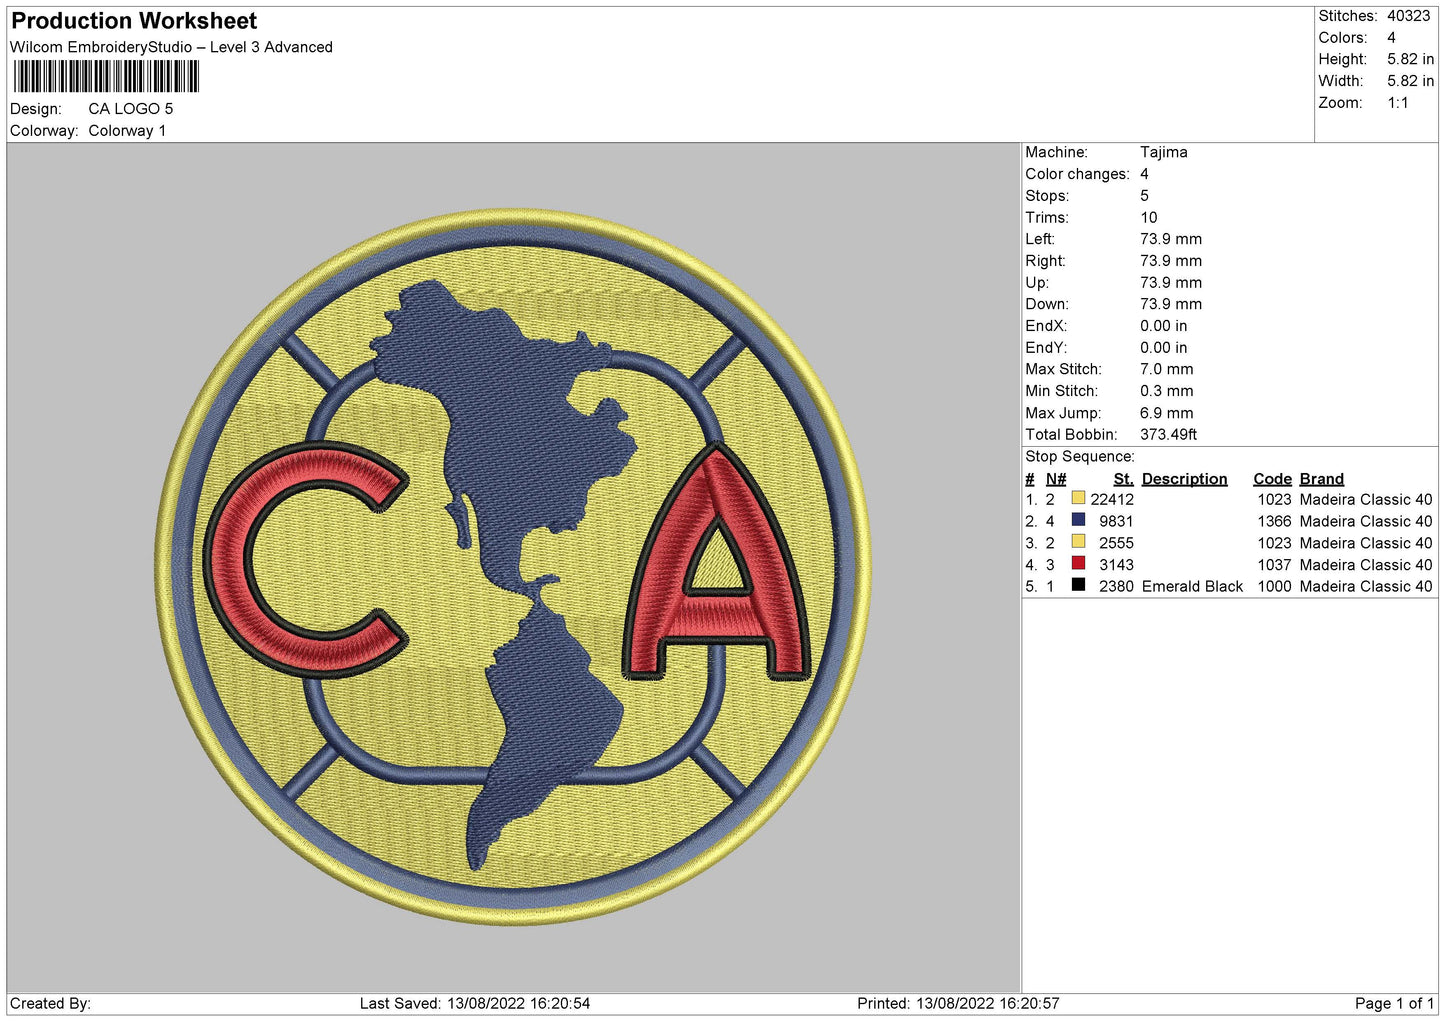Click the Machine value 'Tajima'
This screenshot has height=1021, width=1445.
(1164, 152)
